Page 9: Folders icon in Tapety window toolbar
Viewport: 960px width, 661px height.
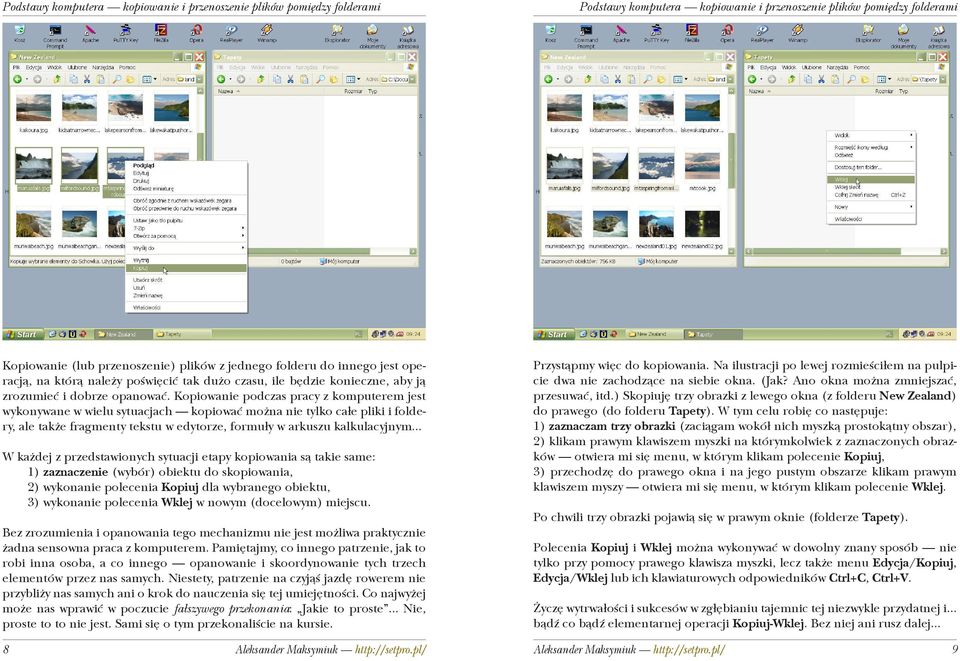(864, 79)
